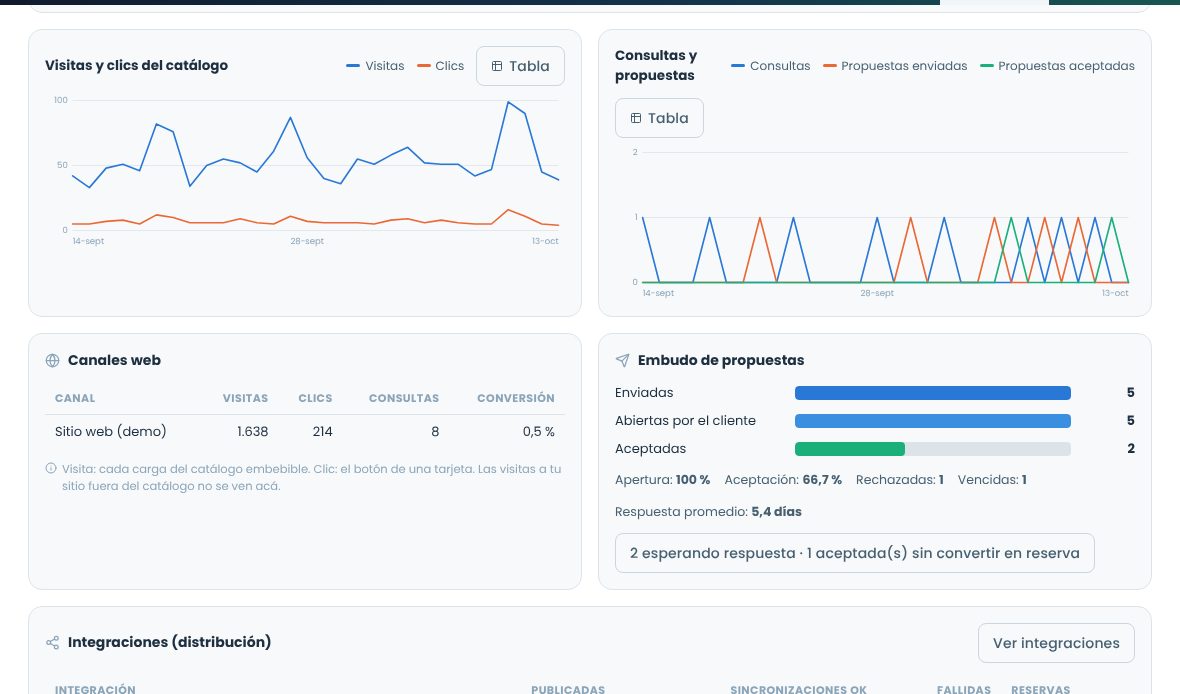Screen dimensions: 1180x694
Task: Click table icon inside Visitas chart Tabla button
Action: tap(497, 66)
